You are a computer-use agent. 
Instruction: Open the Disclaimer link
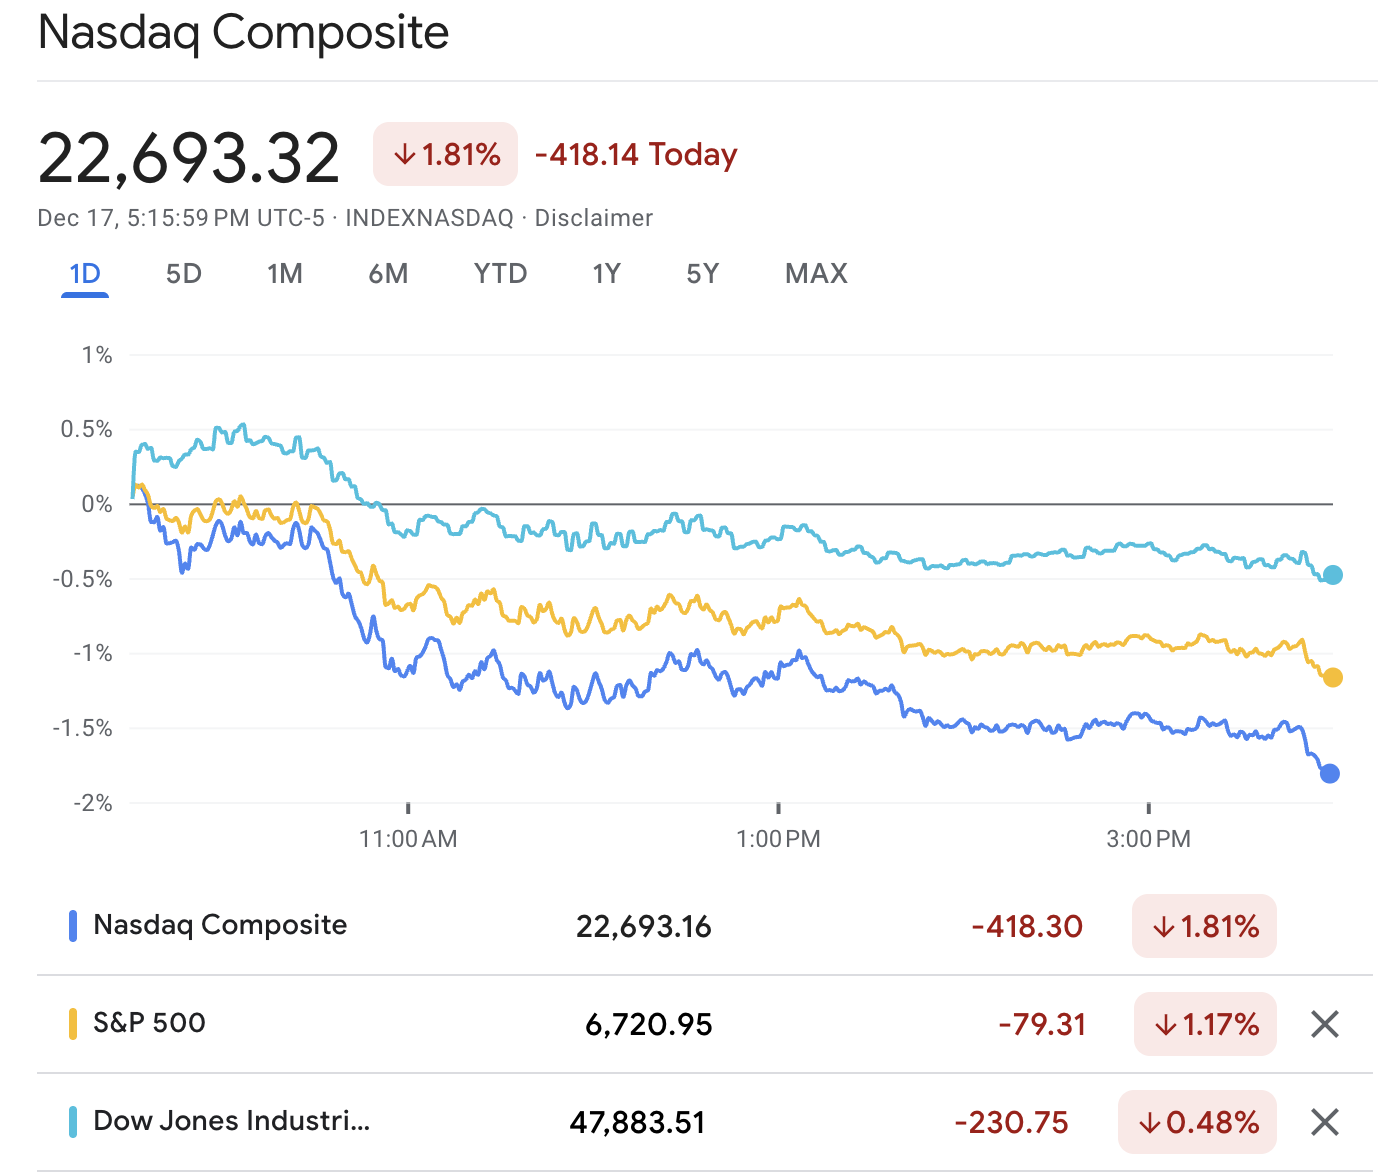coord(594,217)
